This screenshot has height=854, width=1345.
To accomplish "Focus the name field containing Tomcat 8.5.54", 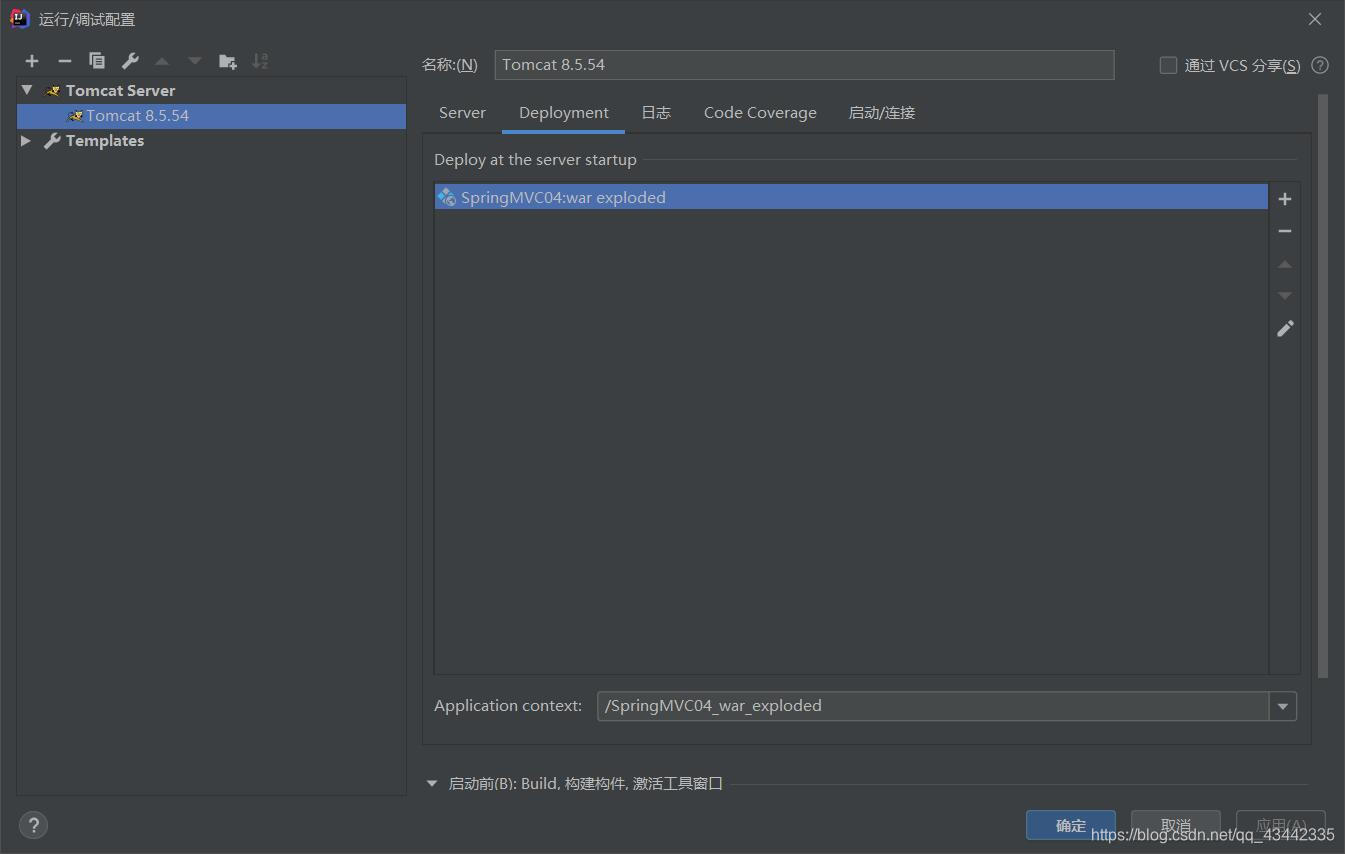I will 804,65.
